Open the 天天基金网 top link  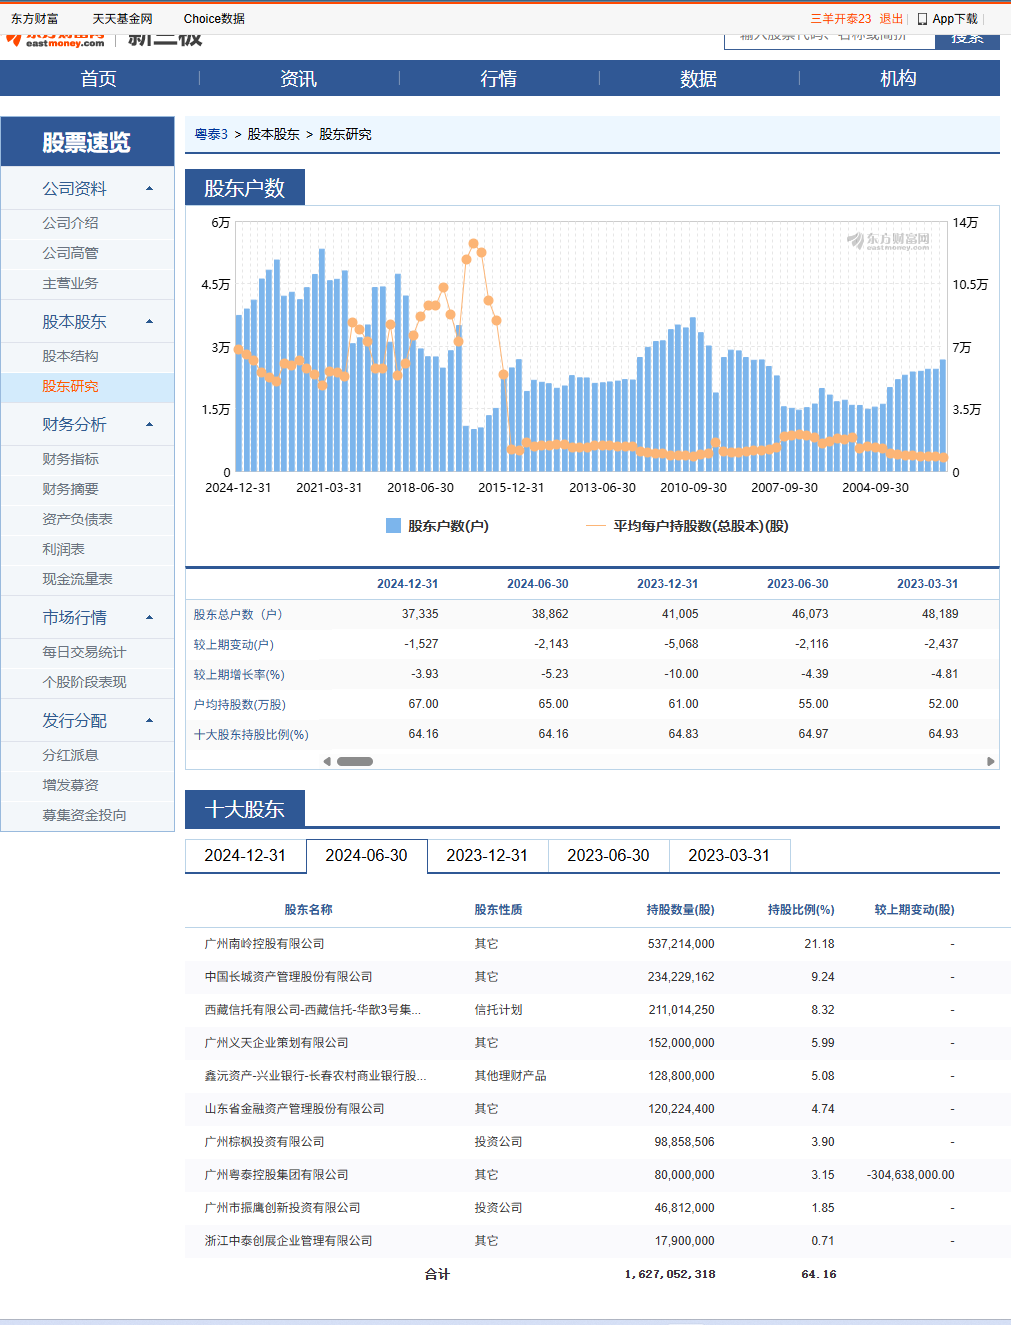coord(123,19)
